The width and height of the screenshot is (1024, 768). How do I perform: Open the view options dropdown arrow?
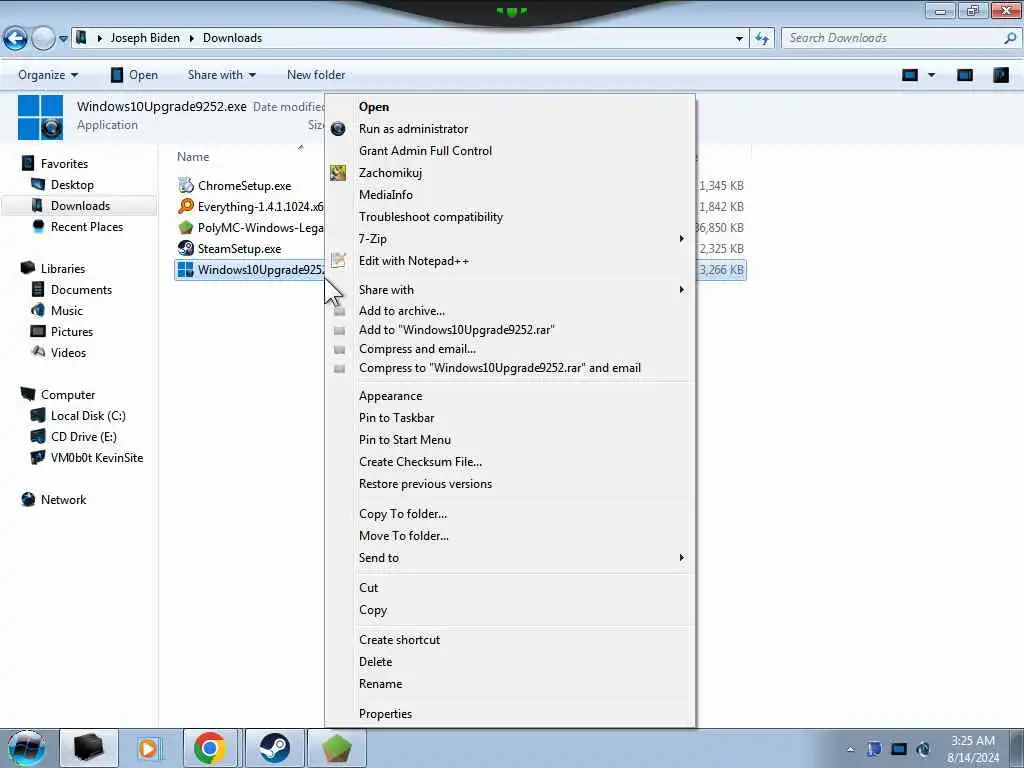coord(931,75)
